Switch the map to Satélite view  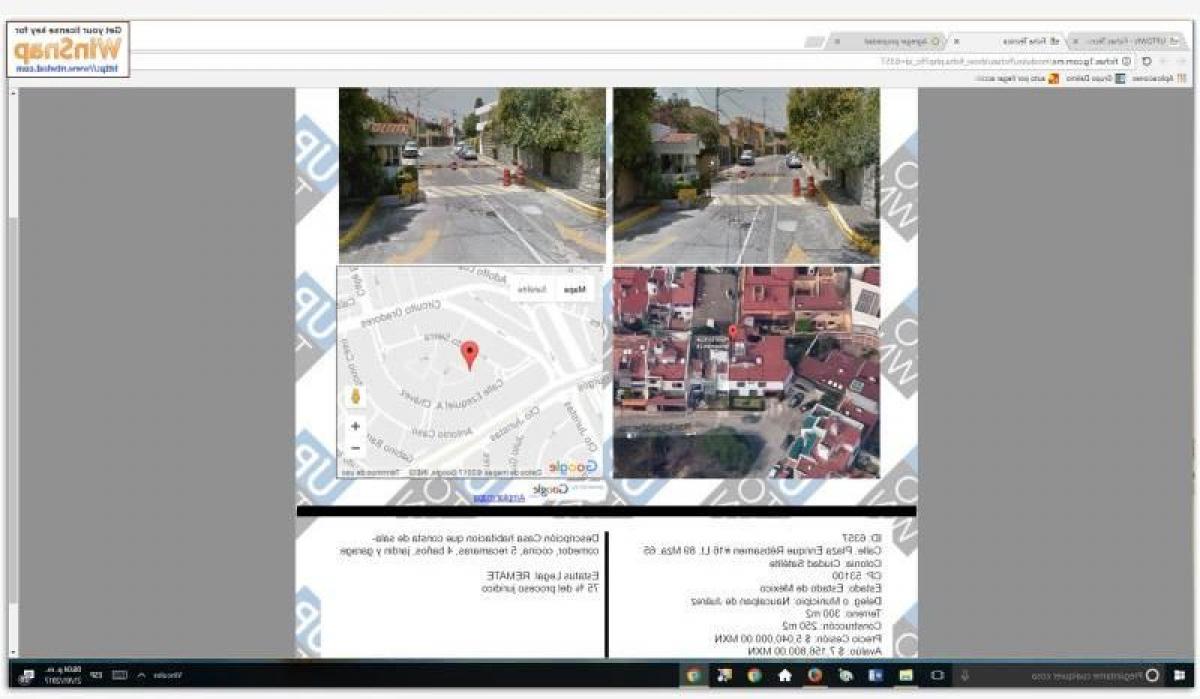pos(532,289)
